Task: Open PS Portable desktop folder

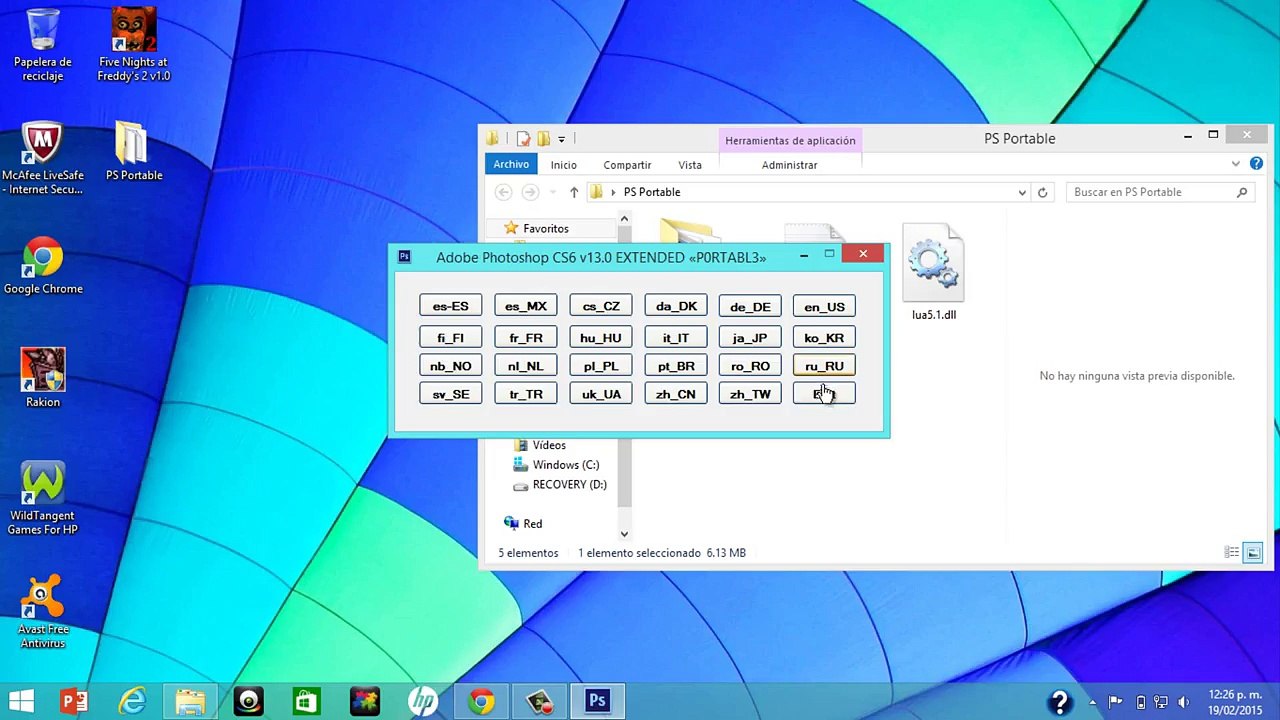Action: tap(133, 152)
